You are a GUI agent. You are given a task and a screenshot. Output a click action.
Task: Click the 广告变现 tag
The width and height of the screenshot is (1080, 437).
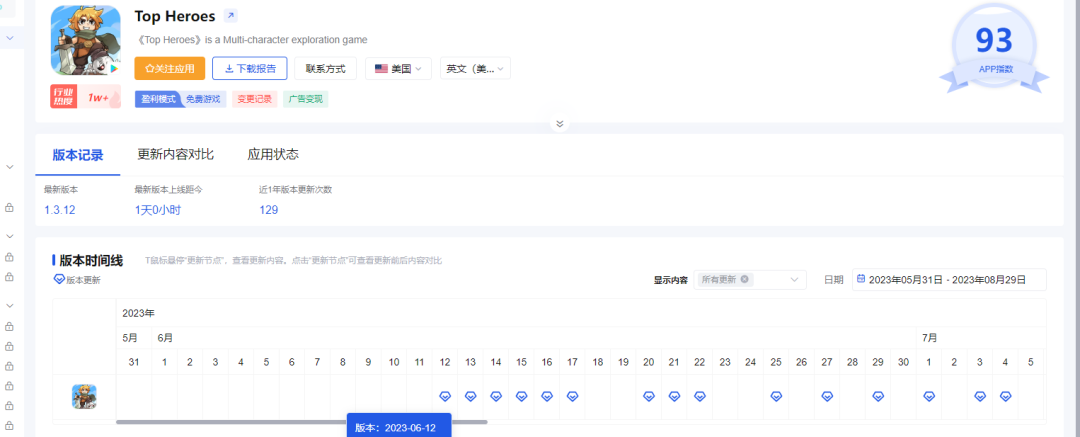point(305,99)
